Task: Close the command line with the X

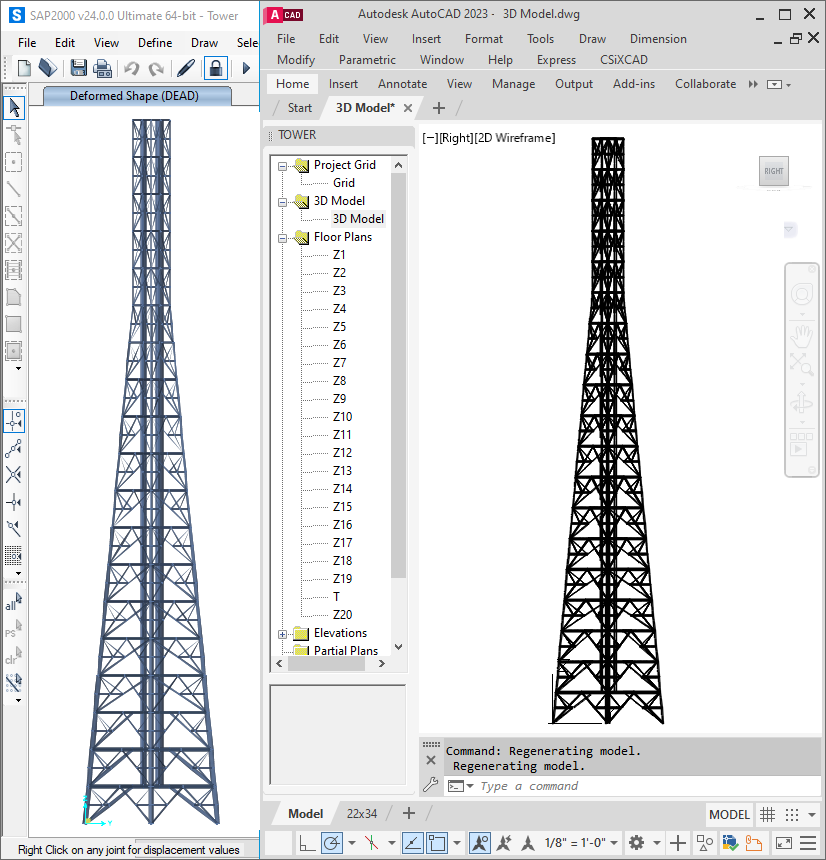Action: 431,760
